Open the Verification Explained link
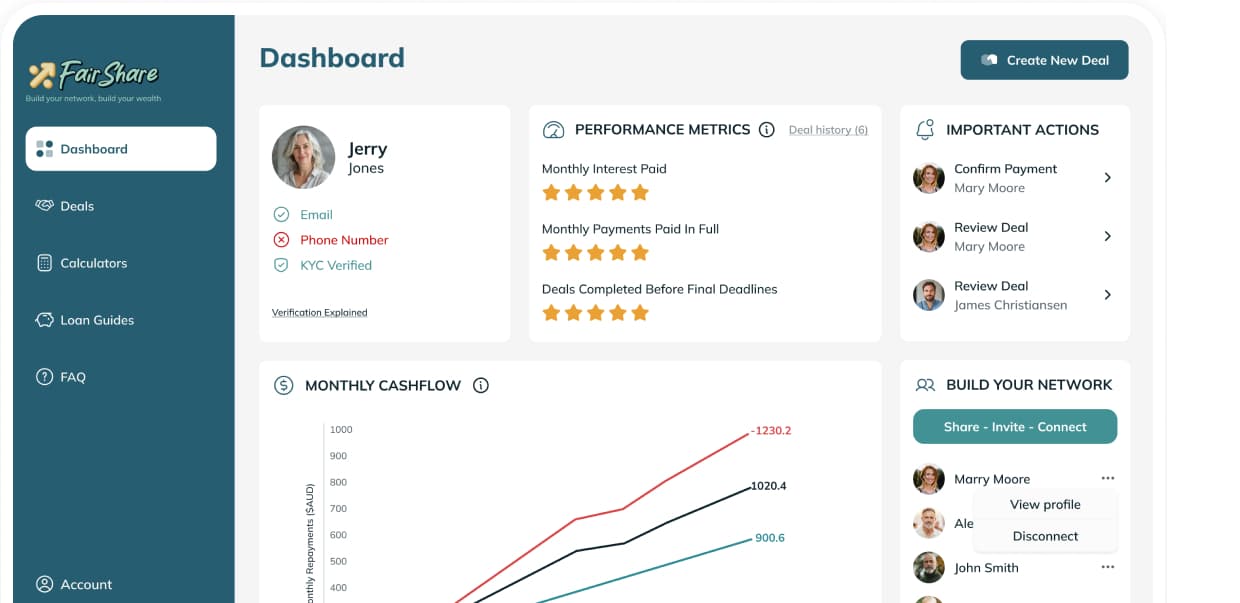 (319, 313)
